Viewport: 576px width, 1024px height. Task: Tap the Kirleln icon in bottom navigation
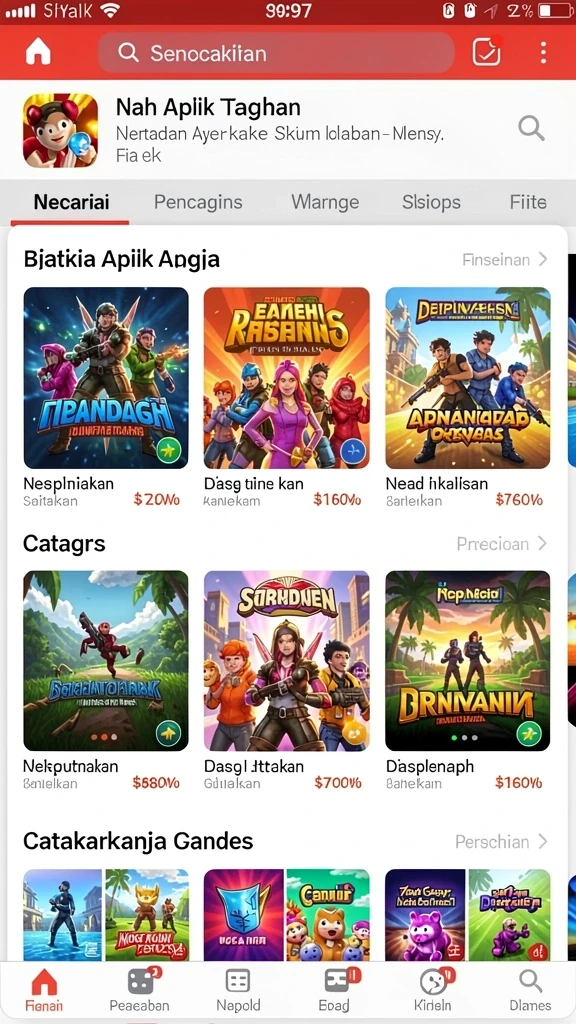tap(433, 981)
